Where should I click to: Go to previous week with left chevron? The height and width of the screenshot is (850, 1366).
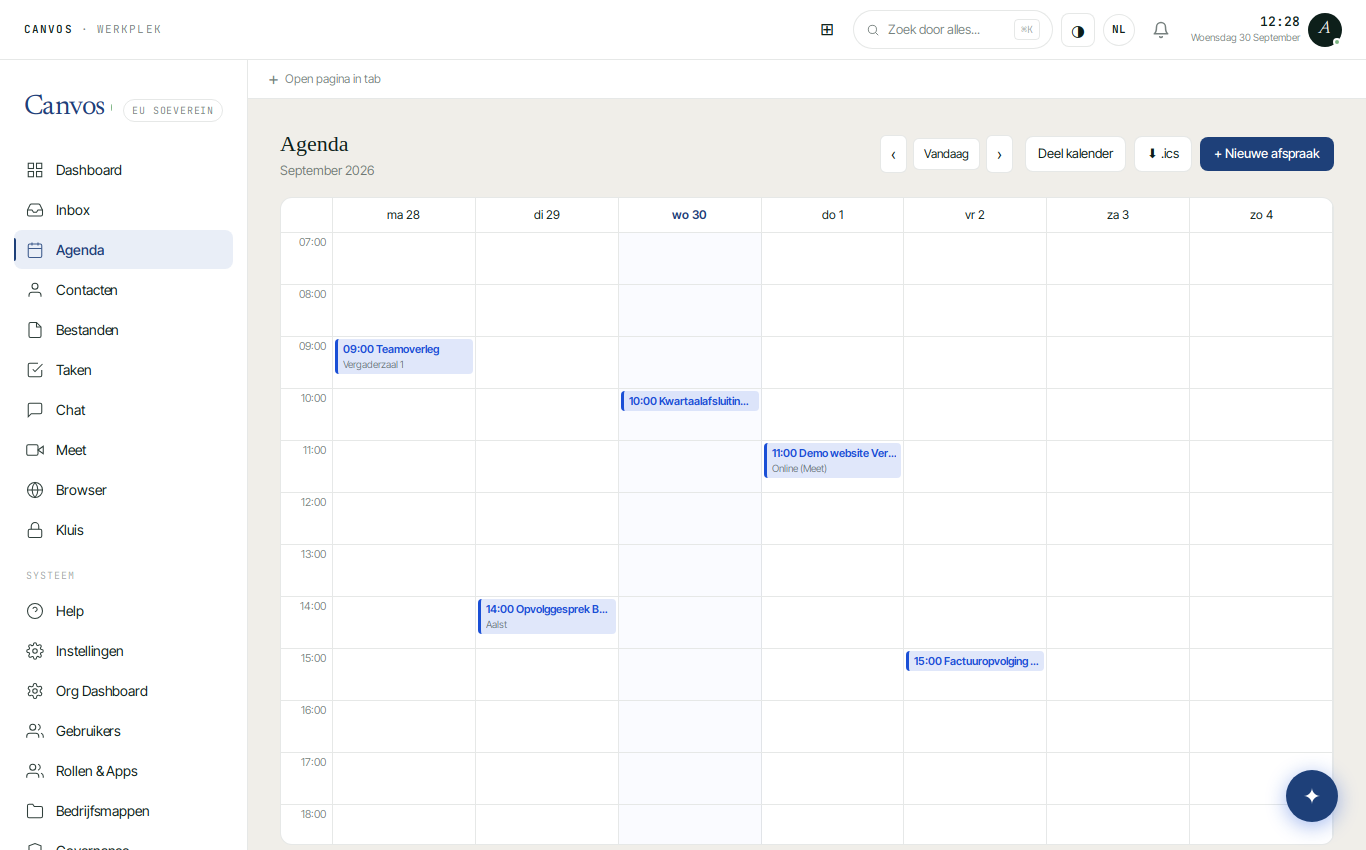click(x=893, y=154)
